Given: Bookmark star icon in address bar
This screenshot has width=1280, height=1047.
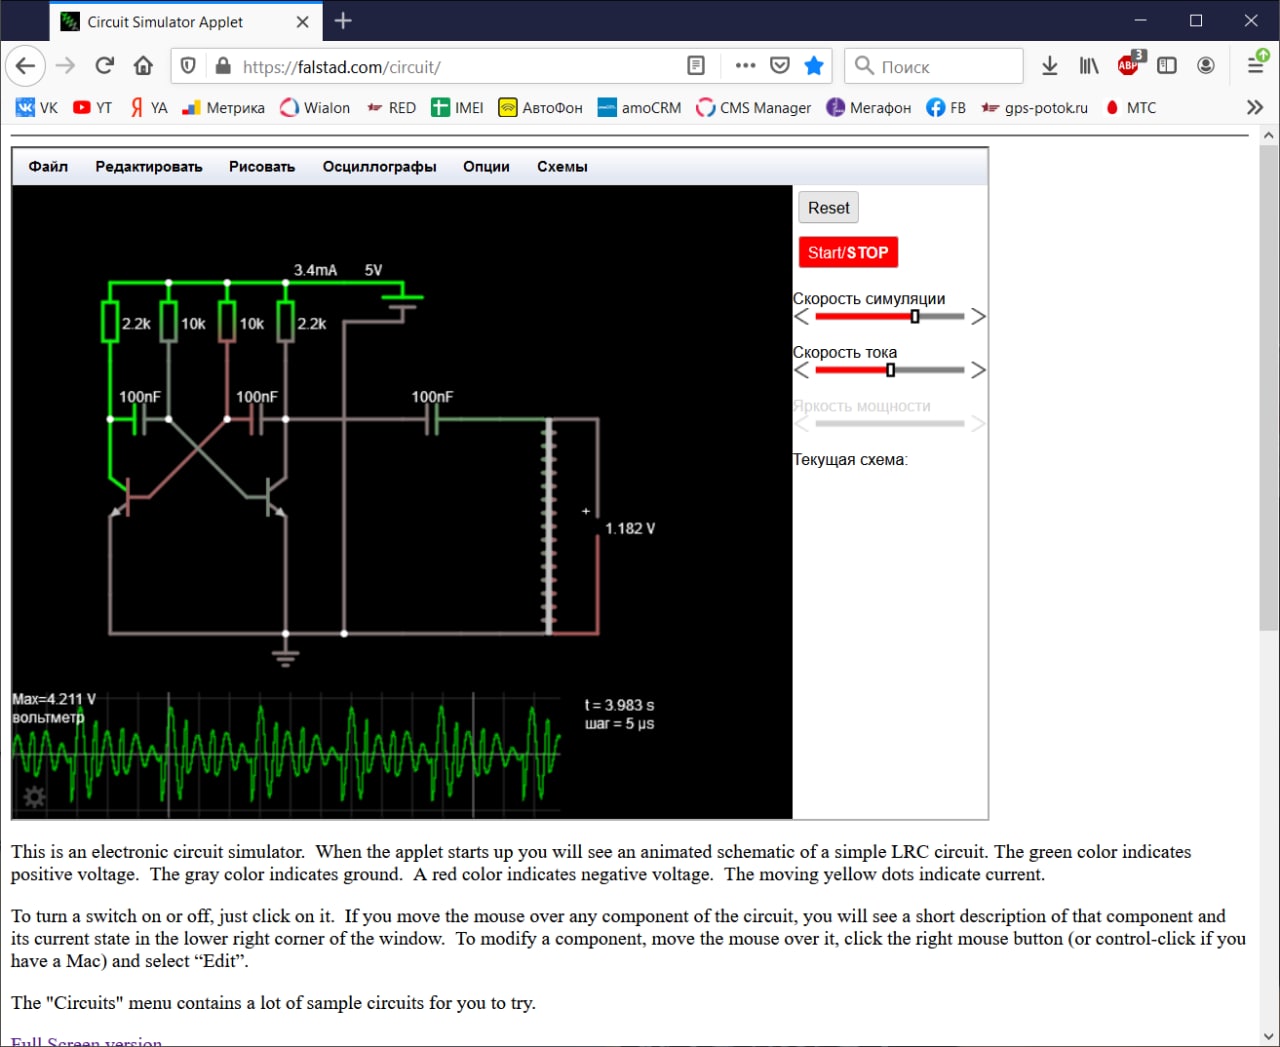Looking at the screenshot, I should point(814,66).
